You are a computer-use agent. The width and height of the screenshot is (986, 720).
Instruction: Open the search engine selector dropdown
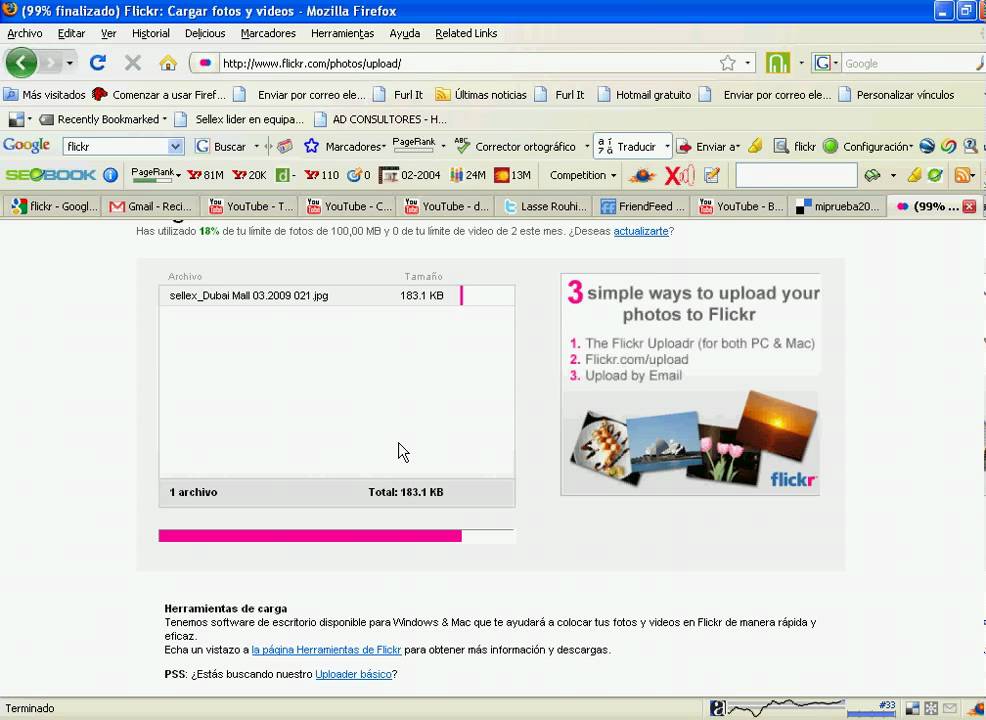click(826, 63)
